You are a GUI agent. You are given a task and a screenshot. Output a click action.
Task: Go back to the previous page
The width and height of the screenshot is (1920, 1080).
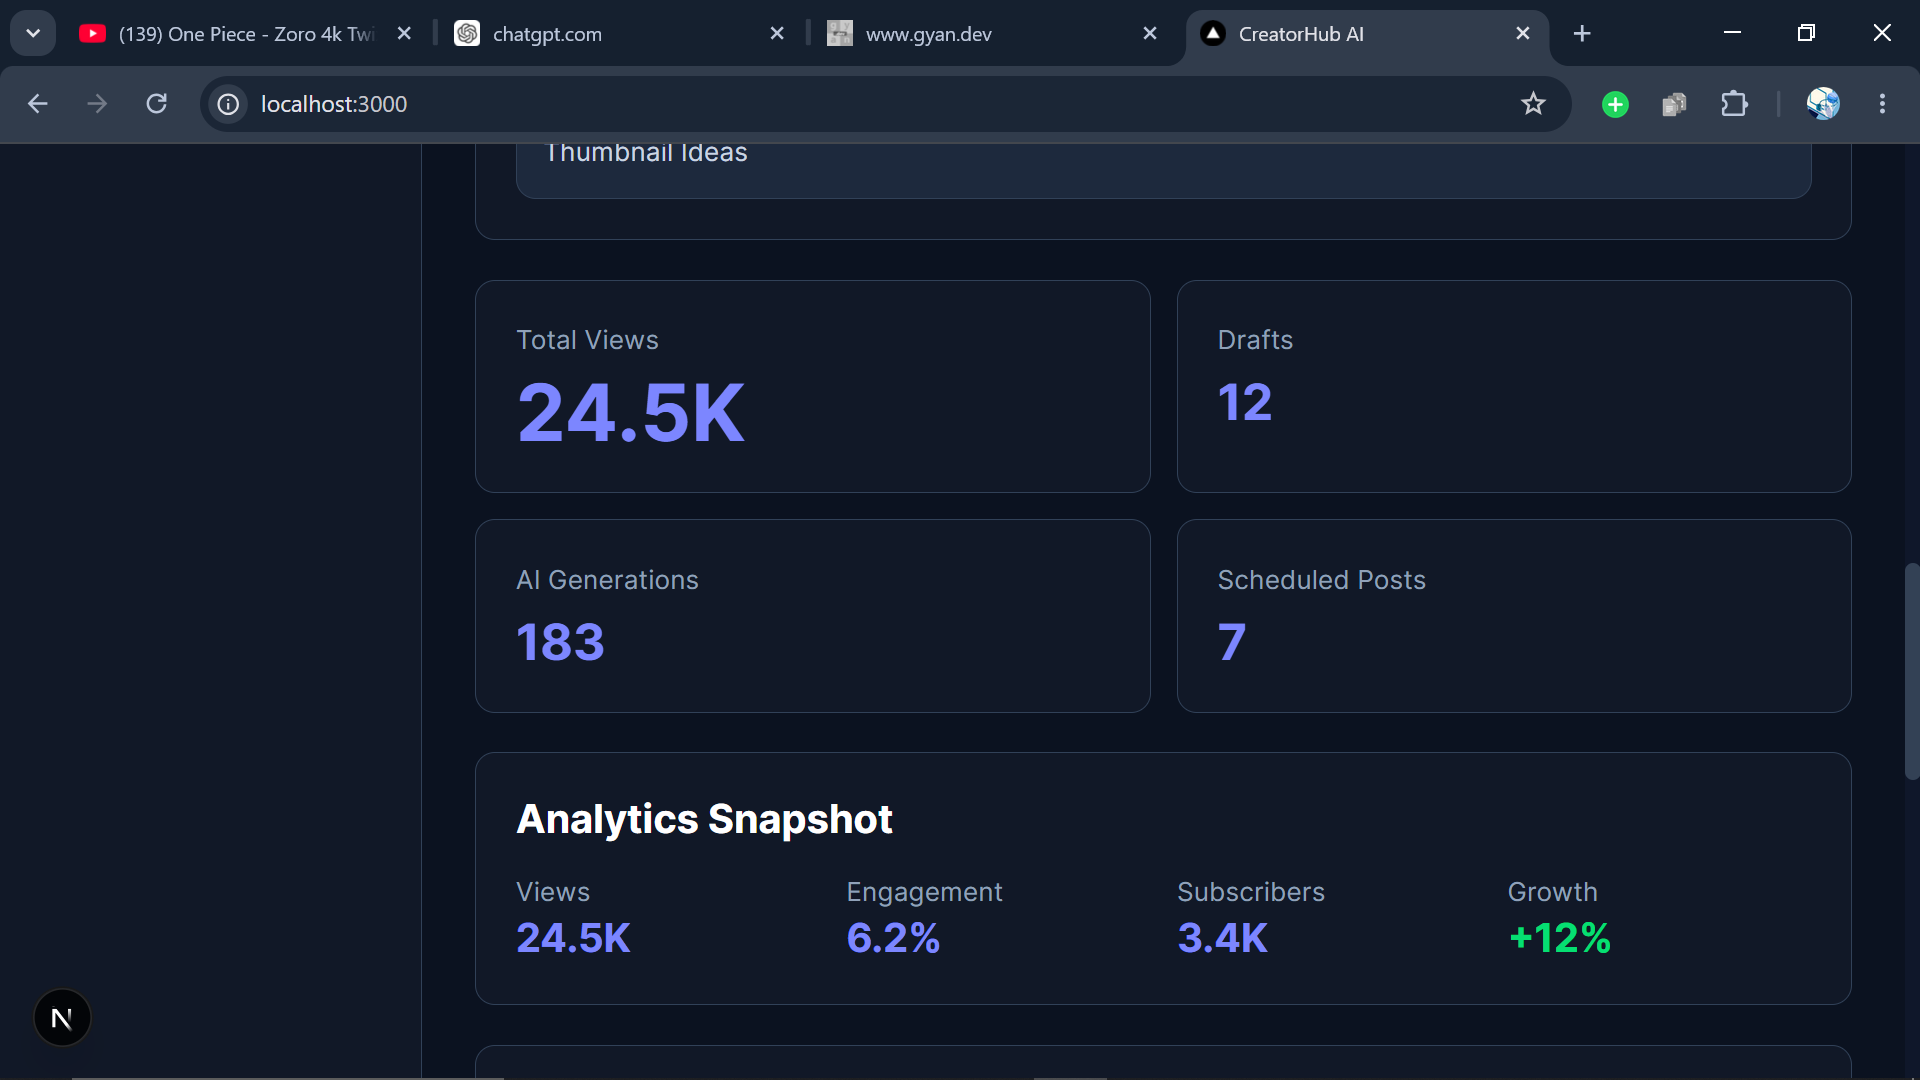(38, 104)
